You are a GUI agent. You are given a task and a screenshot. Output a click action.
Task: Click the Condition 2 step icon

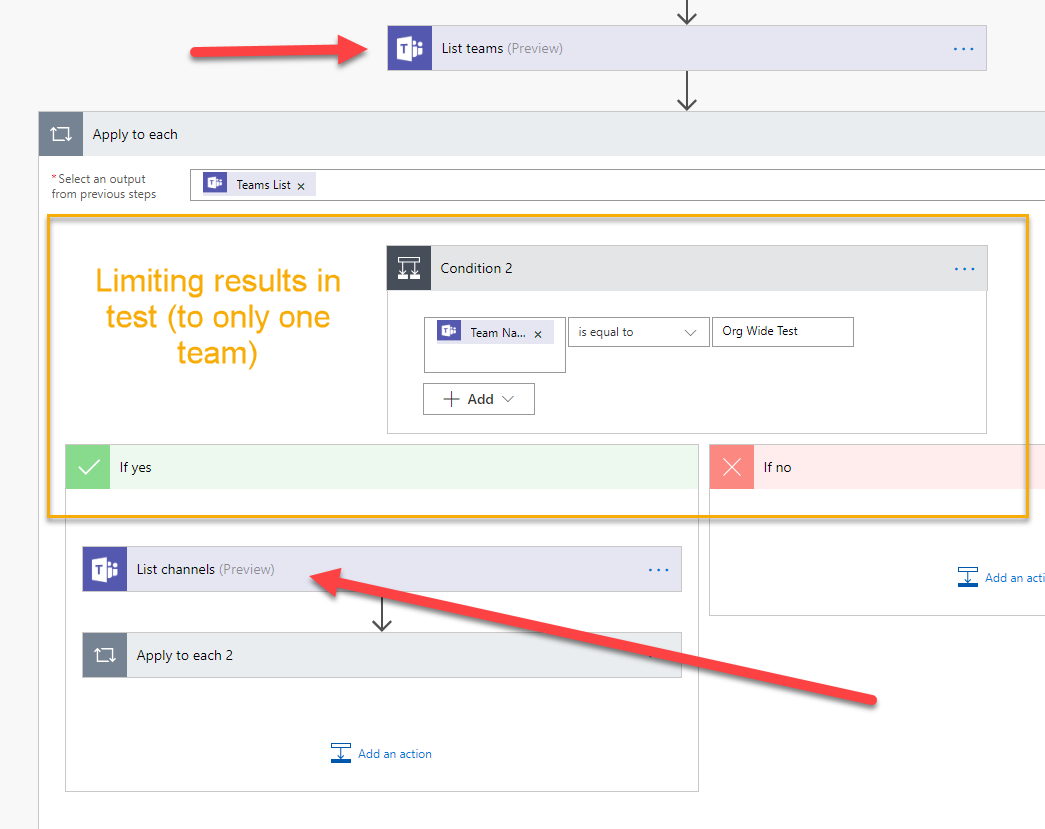click(409, 268)
